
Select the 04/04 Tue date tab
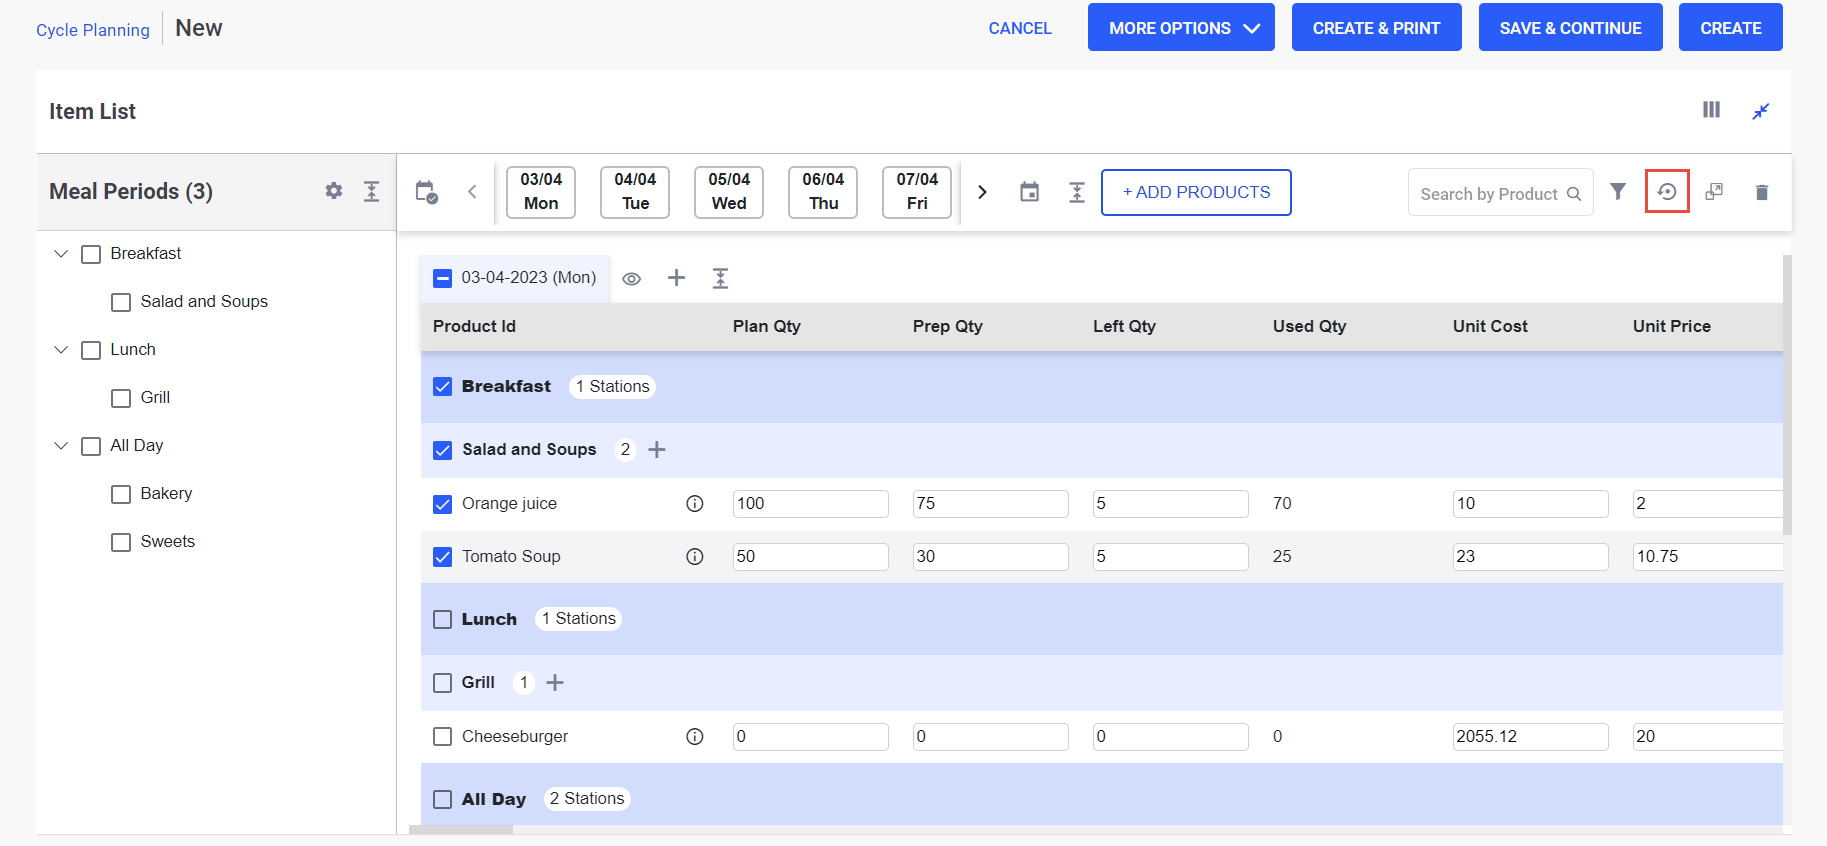(x=635, y=192)
